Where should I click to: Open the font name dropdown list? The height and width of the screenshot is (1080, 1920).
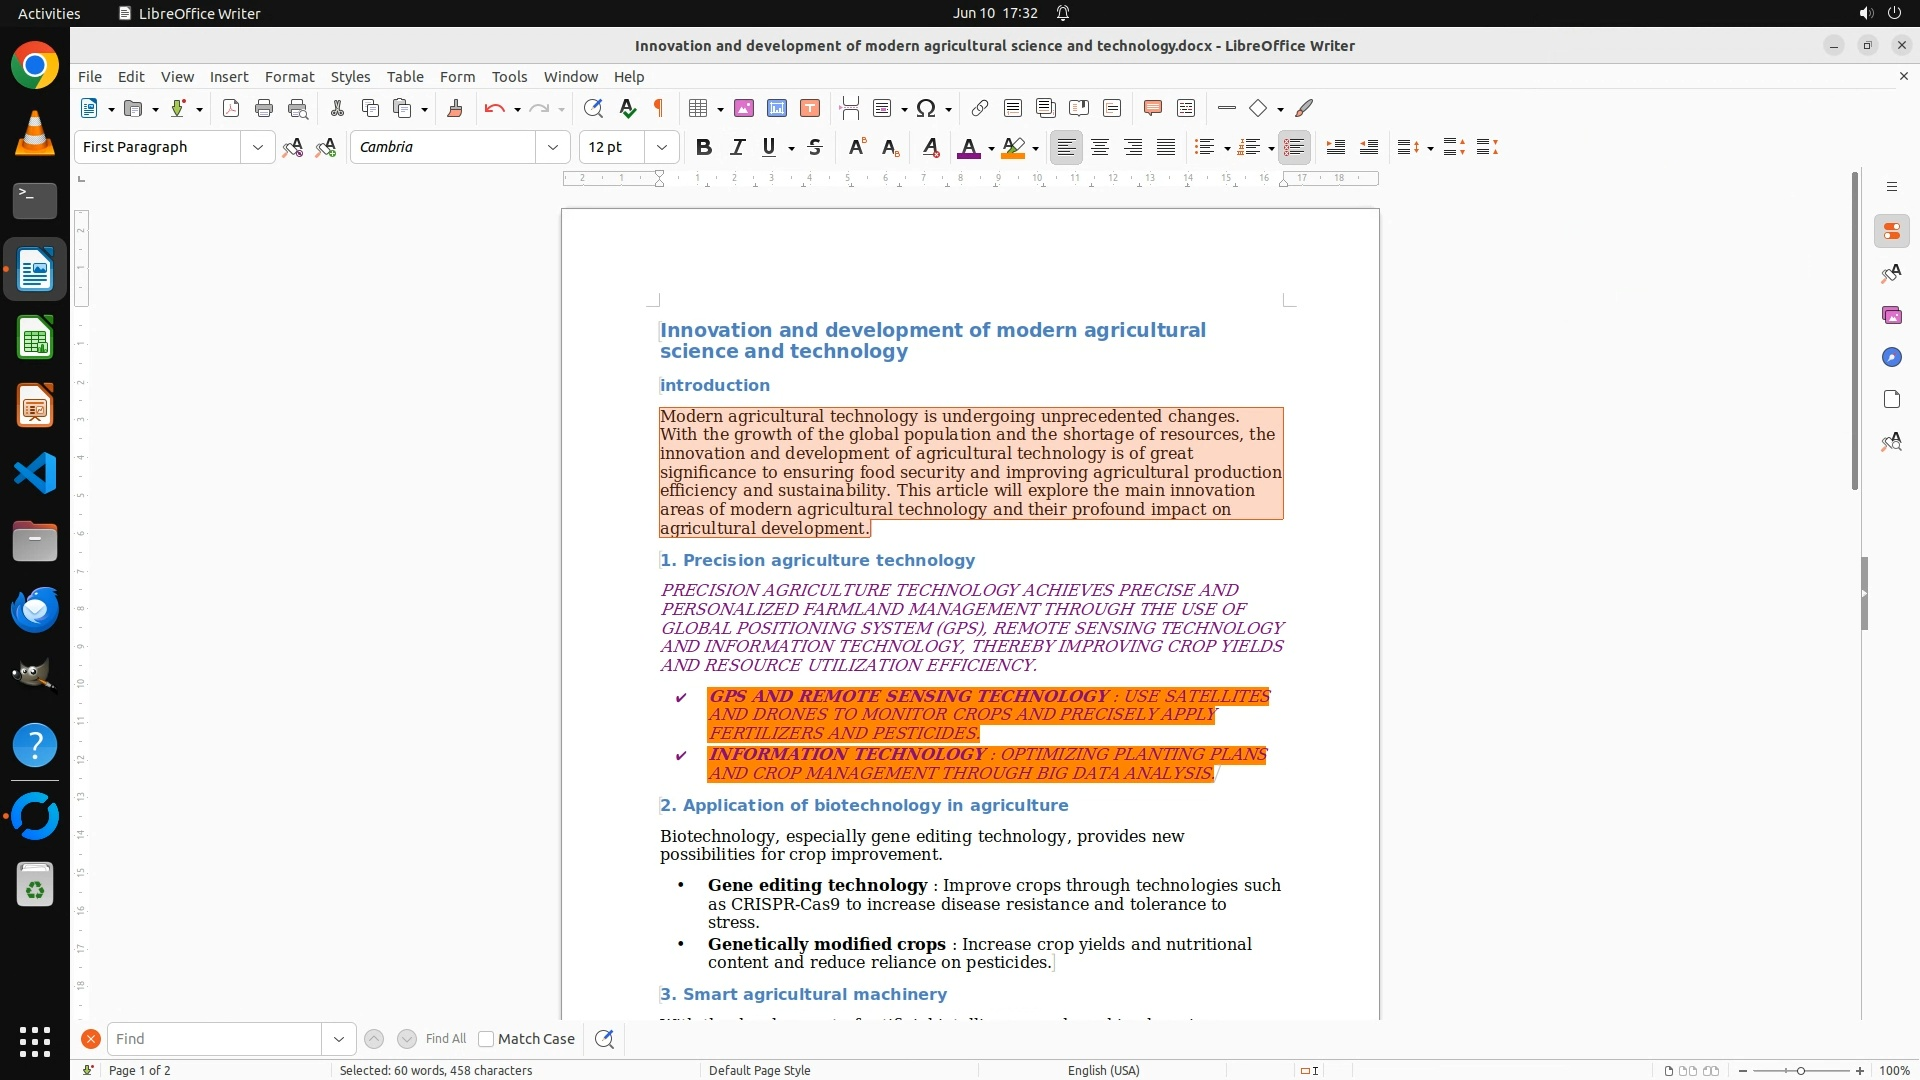(553, 147)
